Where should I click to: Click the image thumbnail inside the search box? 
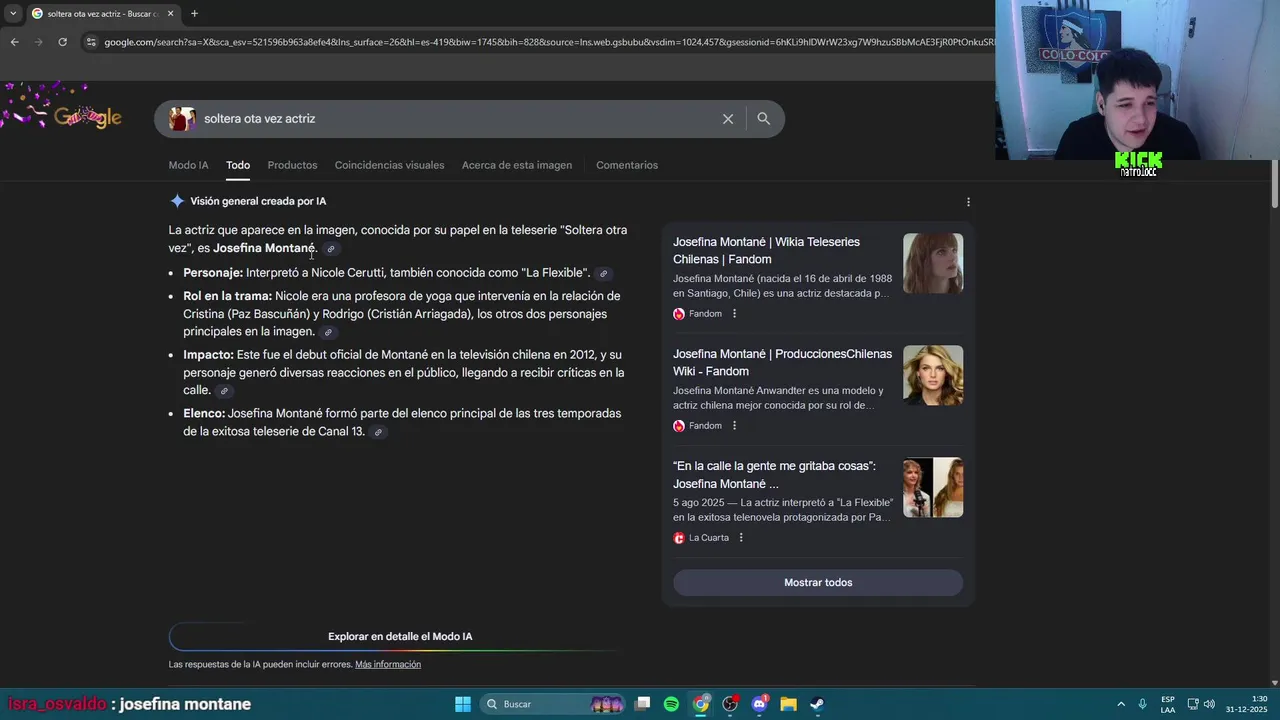[182, 119]
